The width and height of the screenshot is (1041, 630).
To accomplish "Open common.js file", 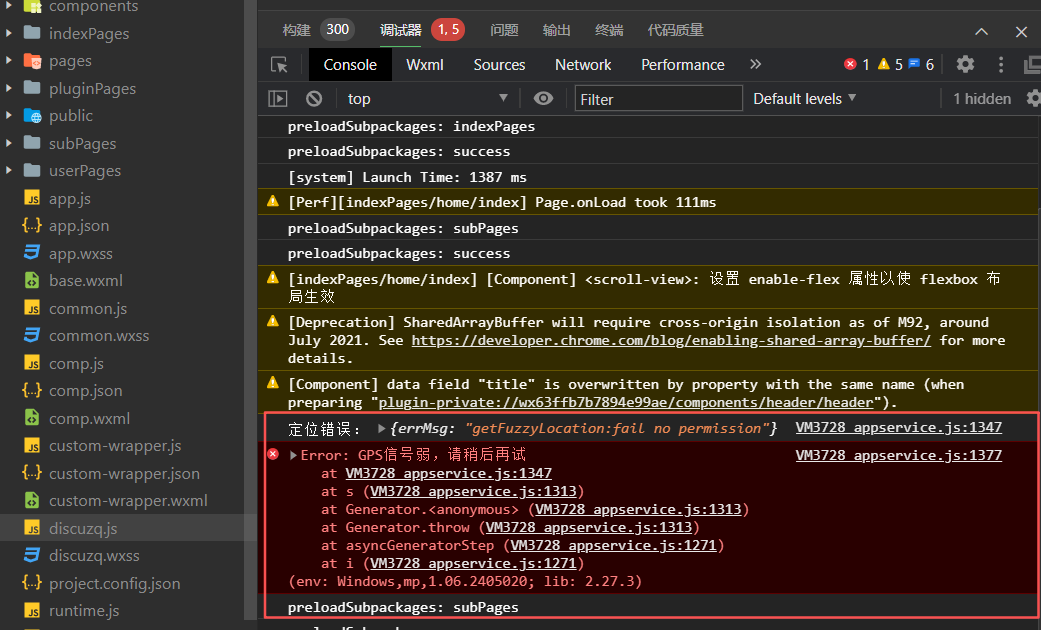I will [x=88, y=309].
